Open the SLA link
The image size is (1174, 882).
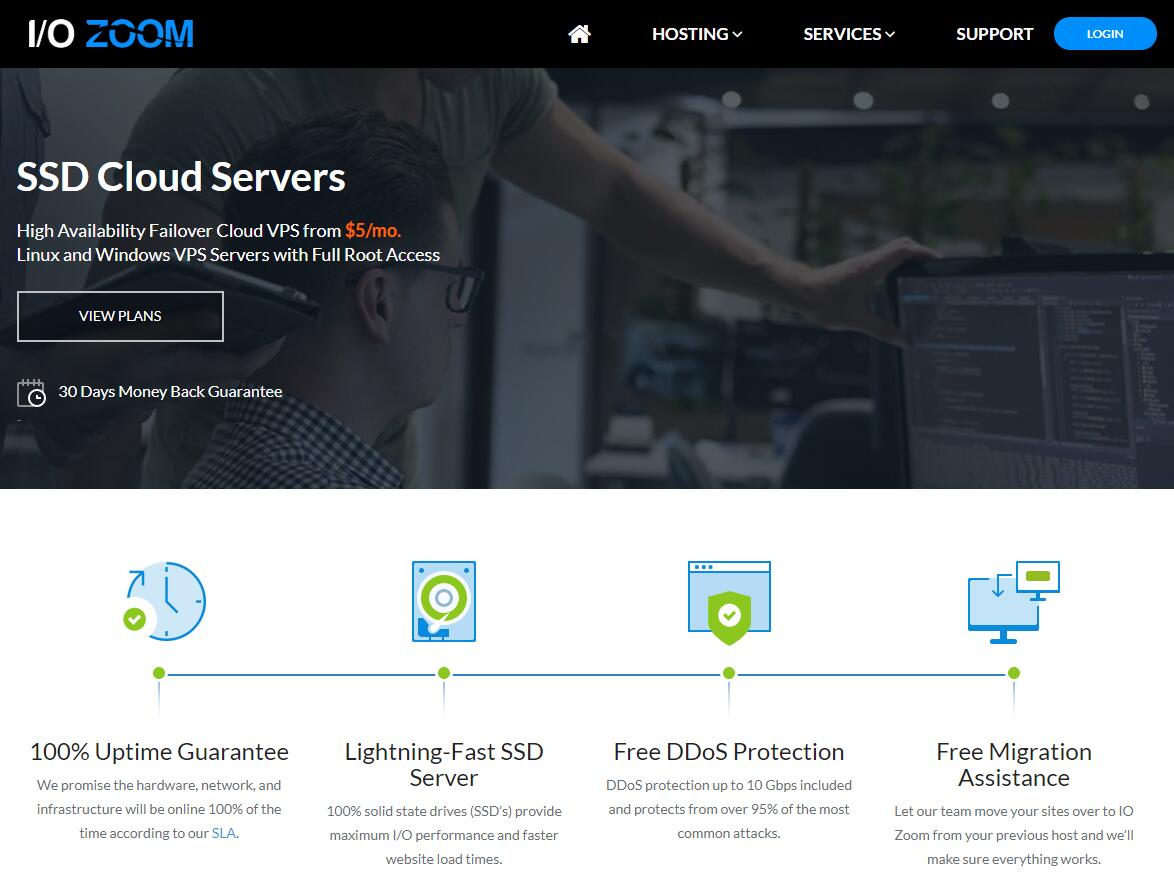pos(224,833)
